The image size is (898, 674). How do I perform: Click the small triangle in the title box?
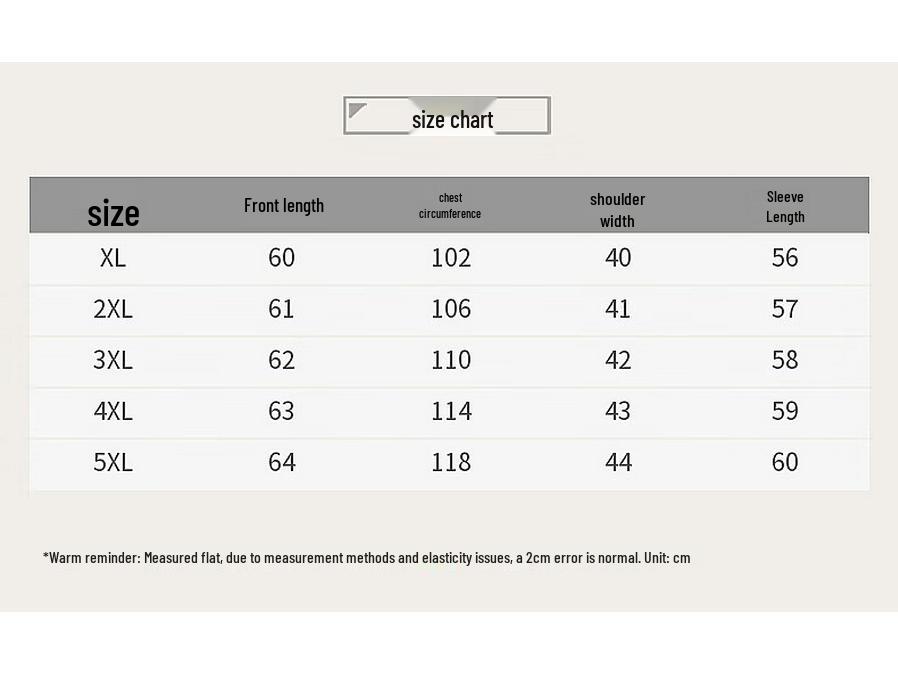357,110
